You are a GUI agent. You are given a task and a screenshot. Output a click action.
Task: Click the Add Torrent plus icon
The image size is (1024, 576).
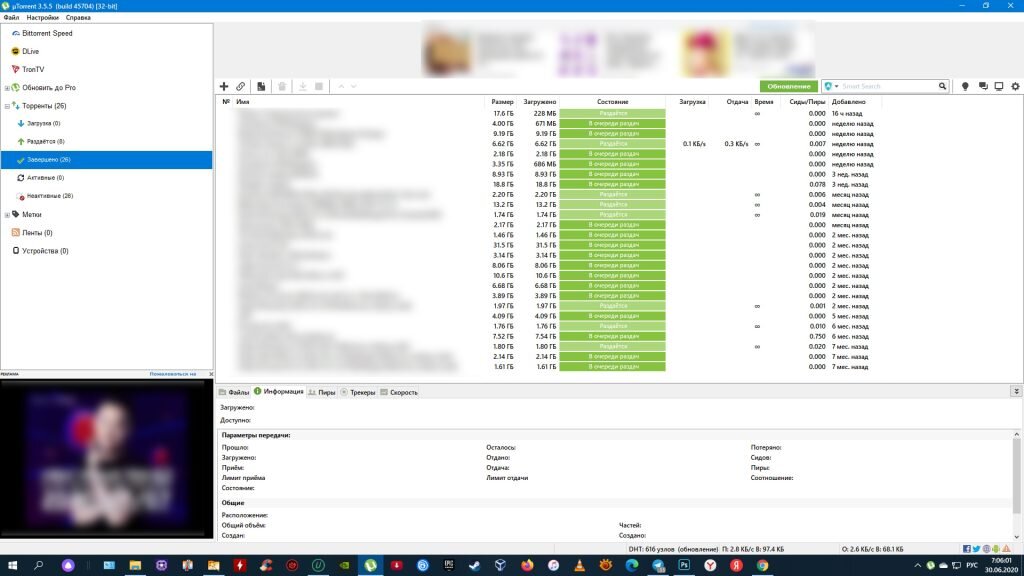224,86
